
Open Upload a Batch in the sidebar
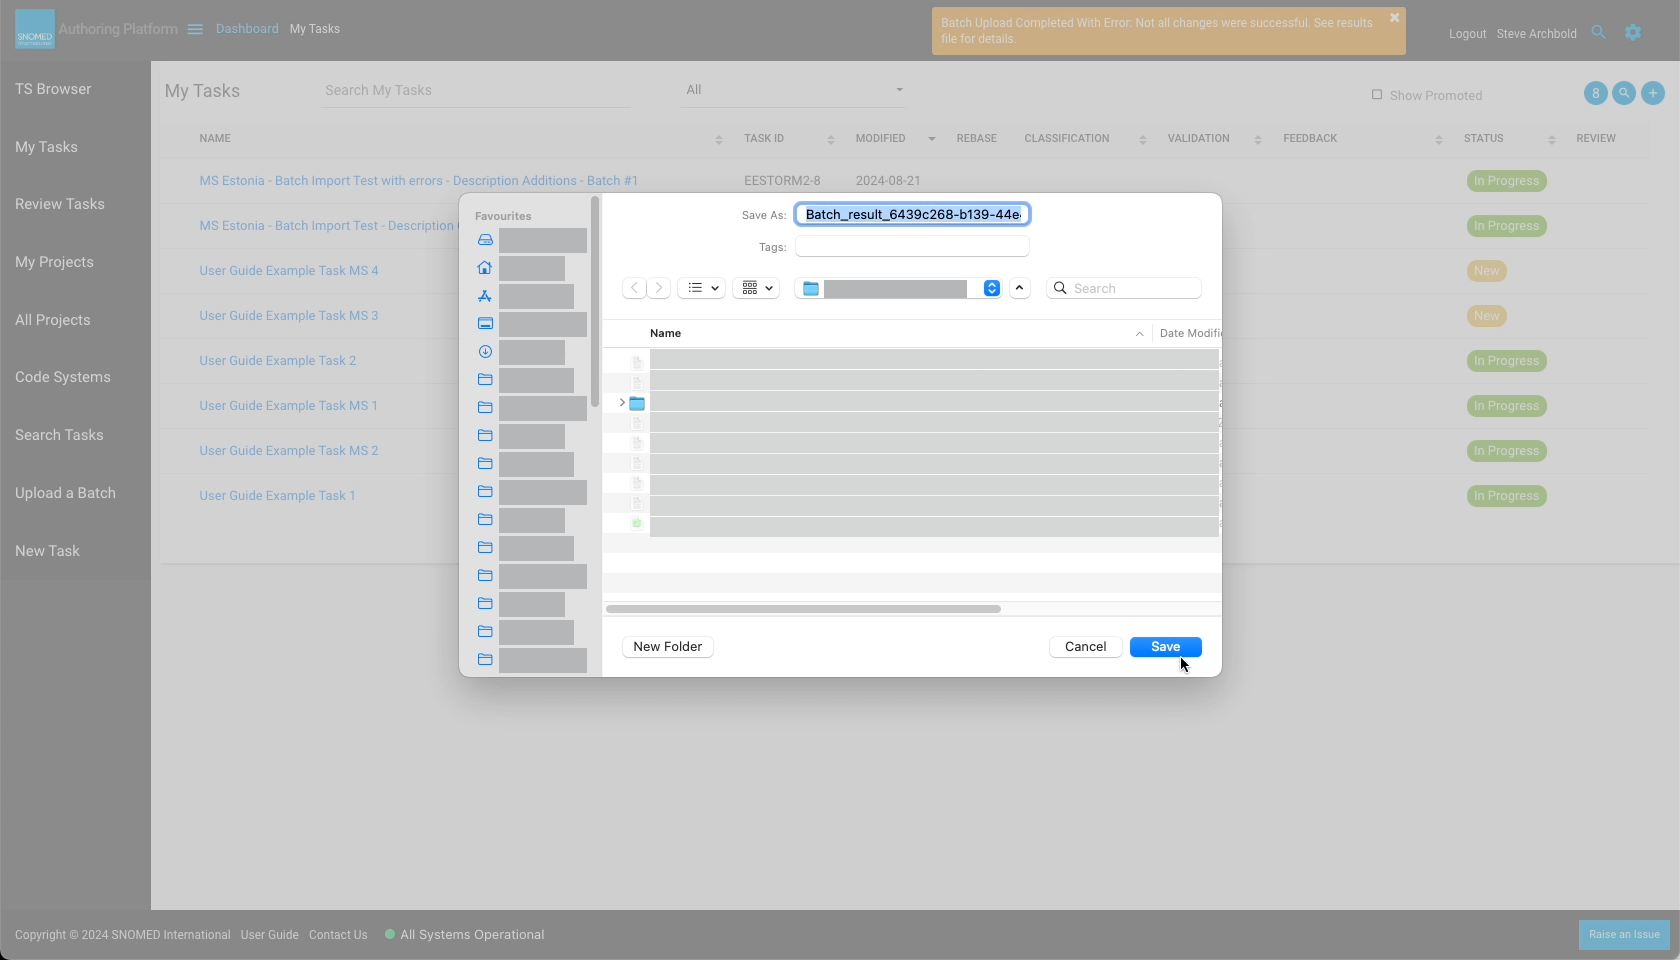pos(65,493)
